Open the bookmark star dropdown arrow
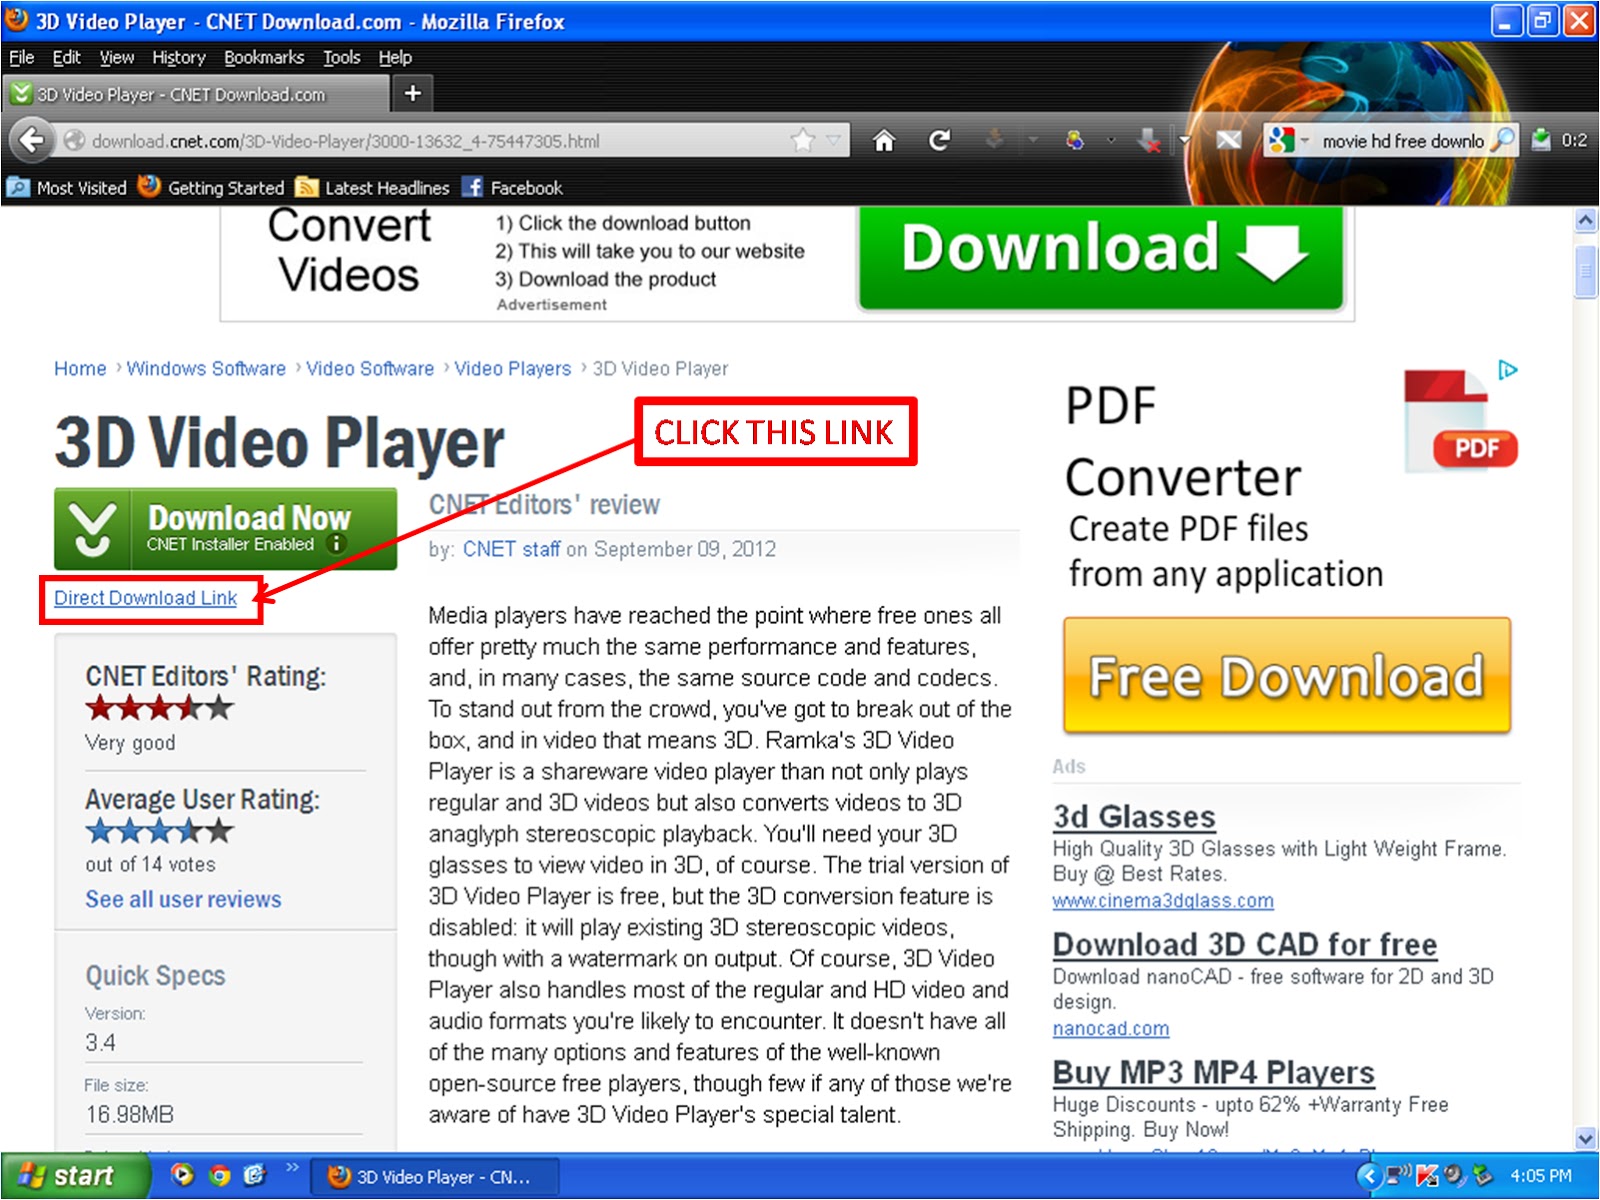1600x1200 pixels. click(833, 141)
